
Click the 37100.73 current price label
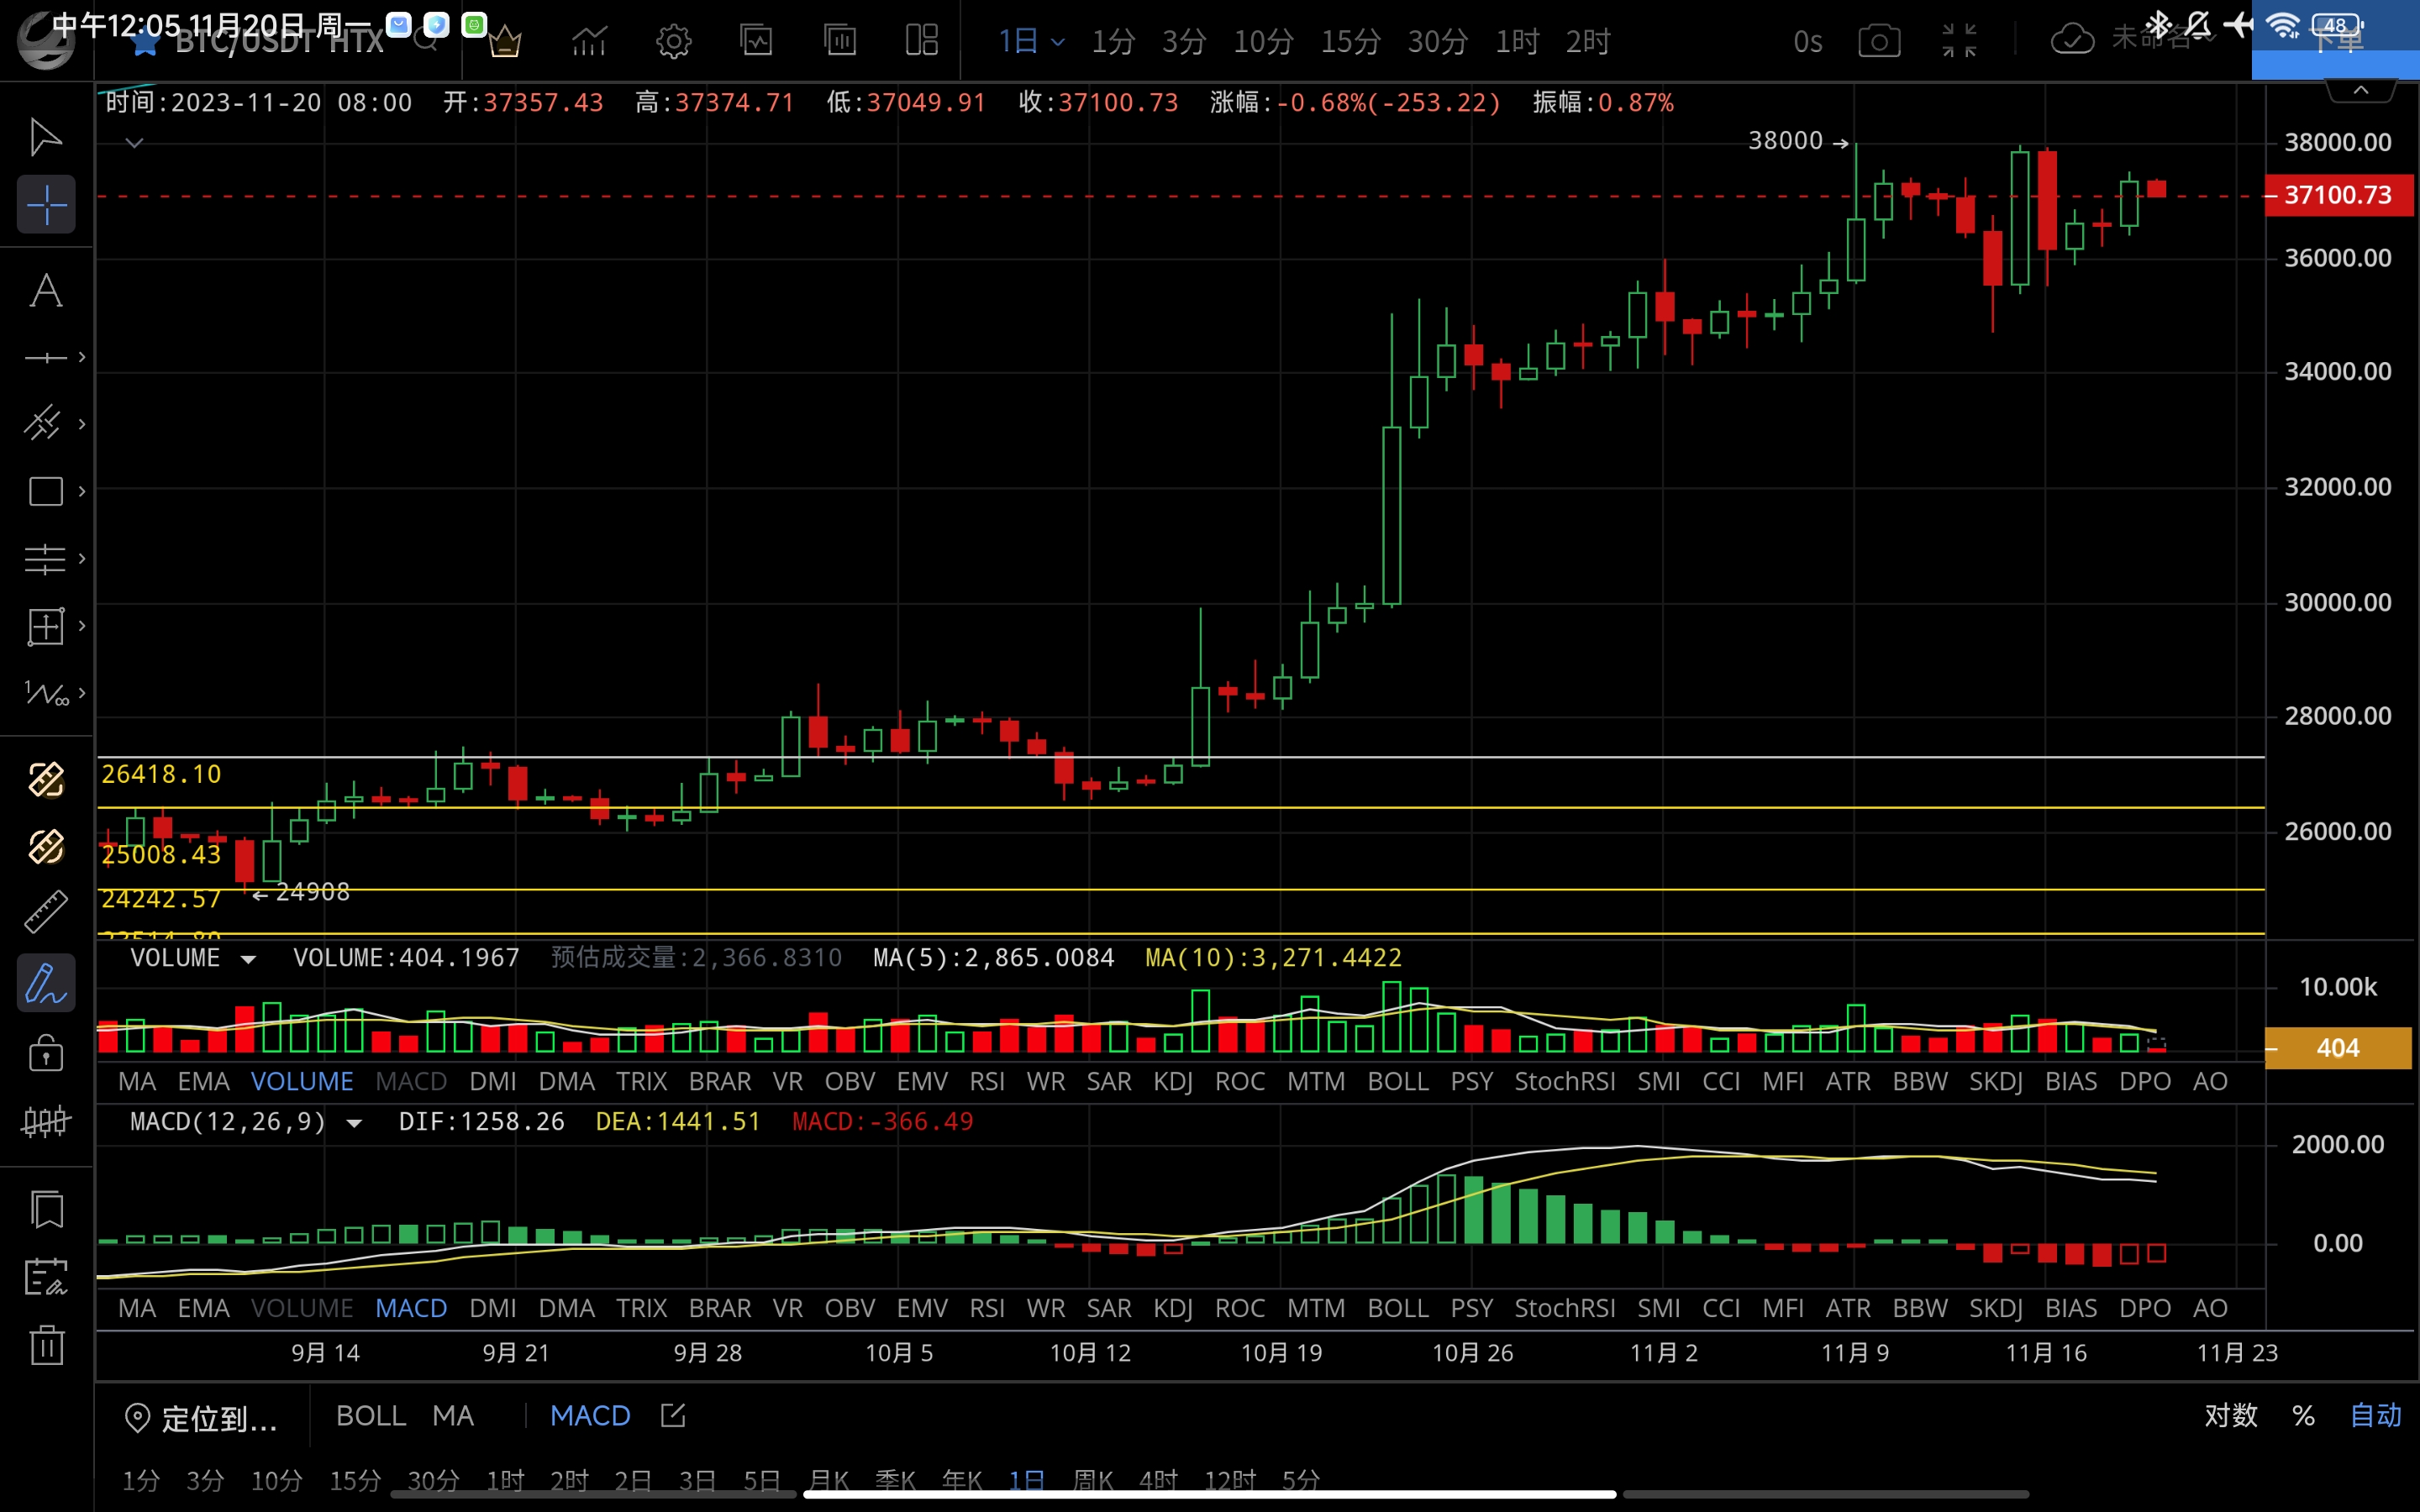click(2338, 195)
